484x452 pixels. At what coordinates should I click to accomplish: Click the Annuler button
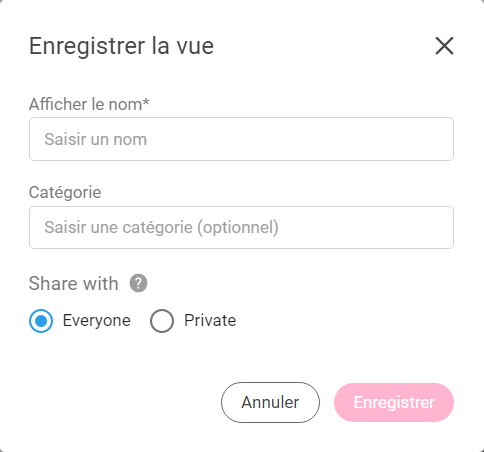pyautogui.click(x=270, y=402)
